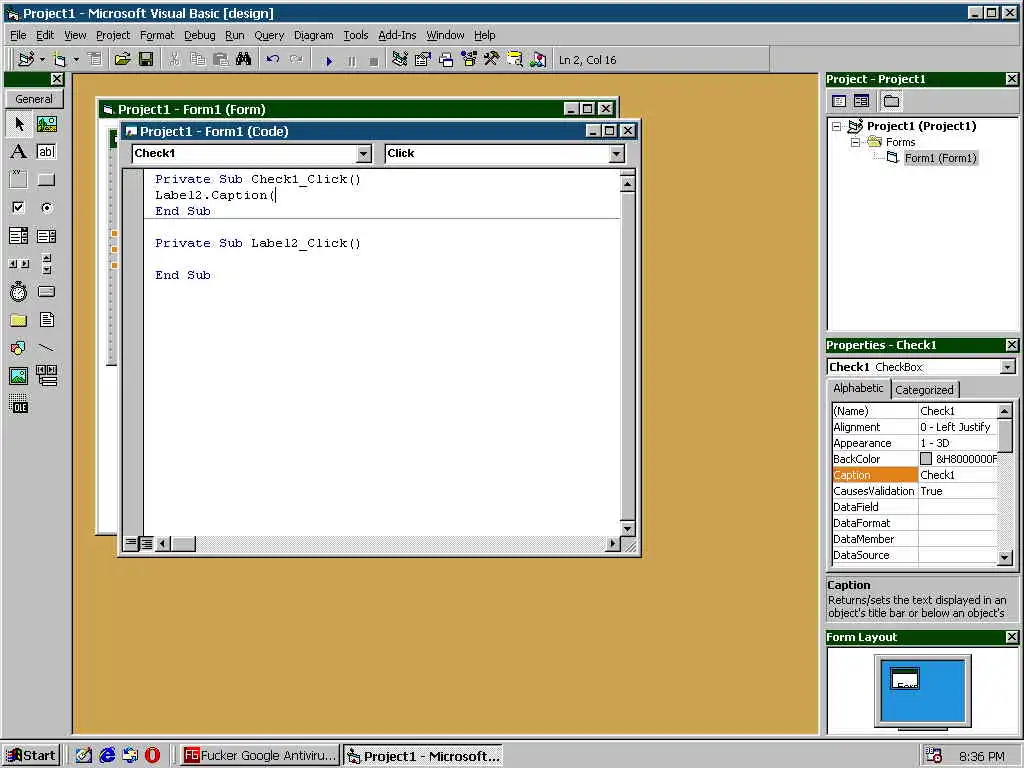Select the OptionButton tool in toolbox
The width and height of the screenshot is (1024, 768).
[x=46, y=208]
